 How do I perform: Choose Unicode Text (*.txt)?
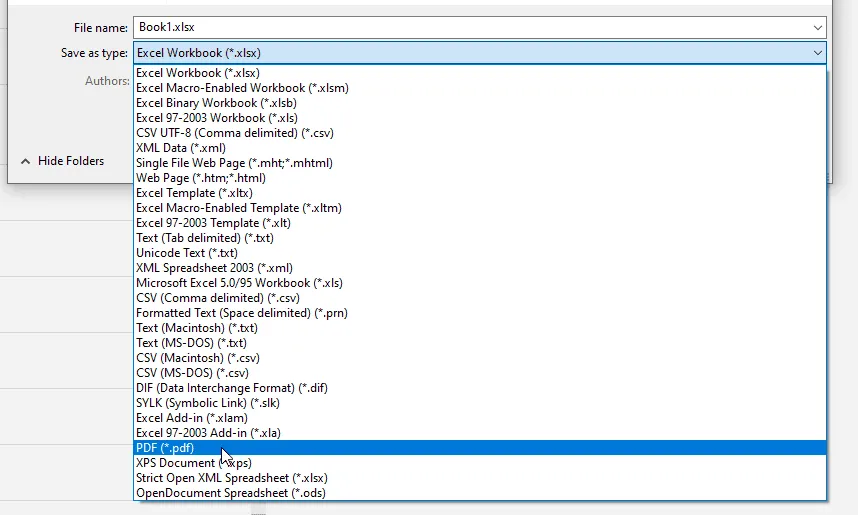tap(479, 253)
